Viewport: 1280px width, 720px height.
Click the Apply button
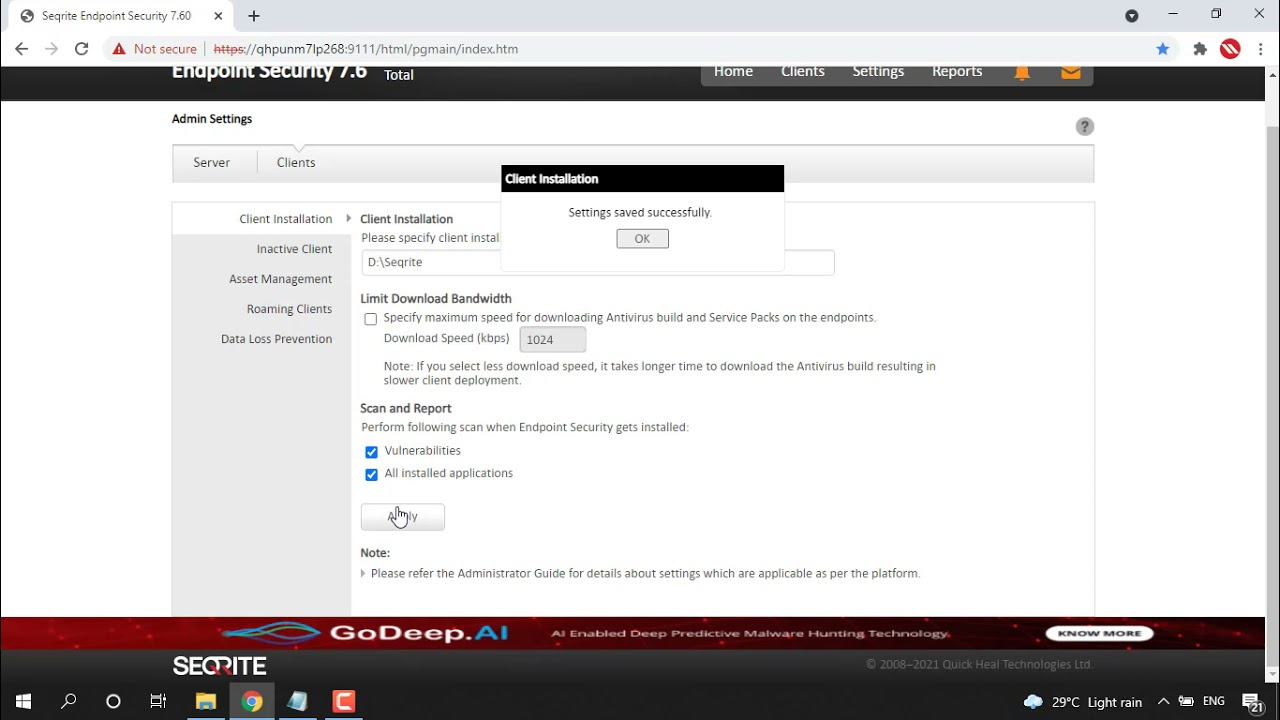402,516
